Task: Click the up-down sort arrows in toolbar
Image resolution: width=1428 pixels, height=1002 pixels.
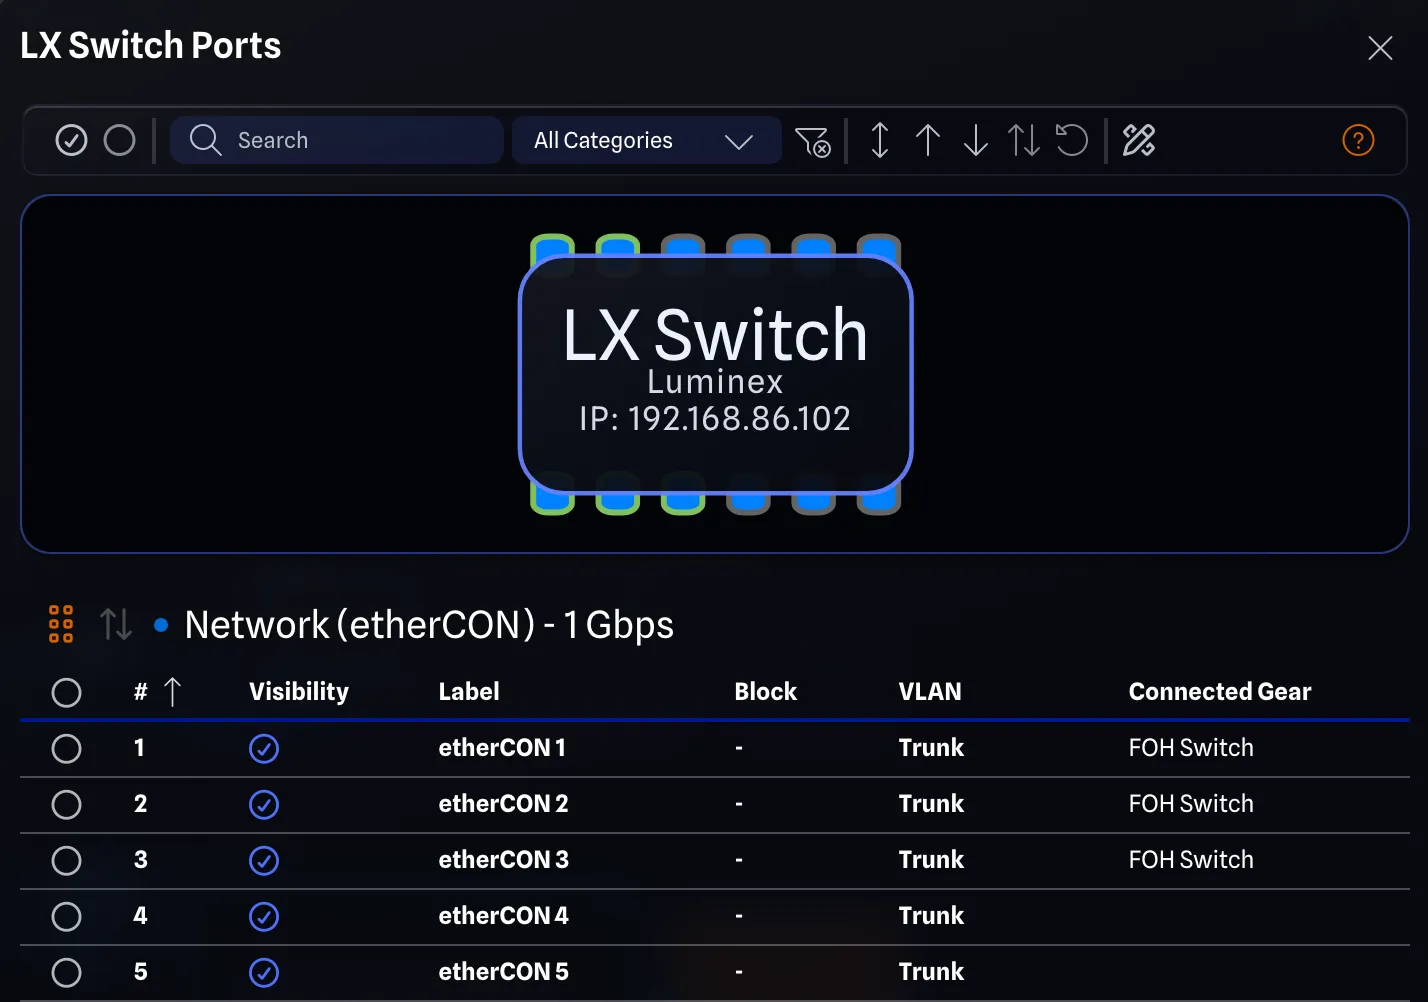Action: [1024, 140]
